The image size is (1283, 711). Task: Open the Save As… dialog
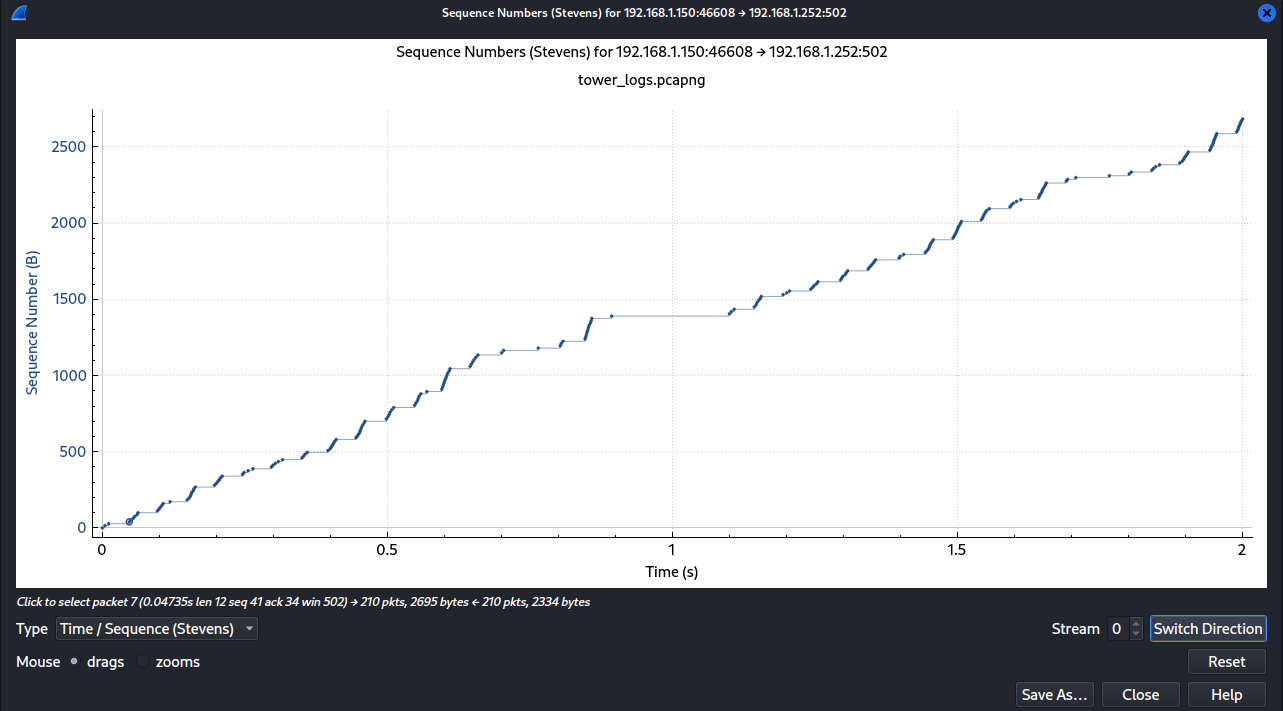[x=1055, y=695]
